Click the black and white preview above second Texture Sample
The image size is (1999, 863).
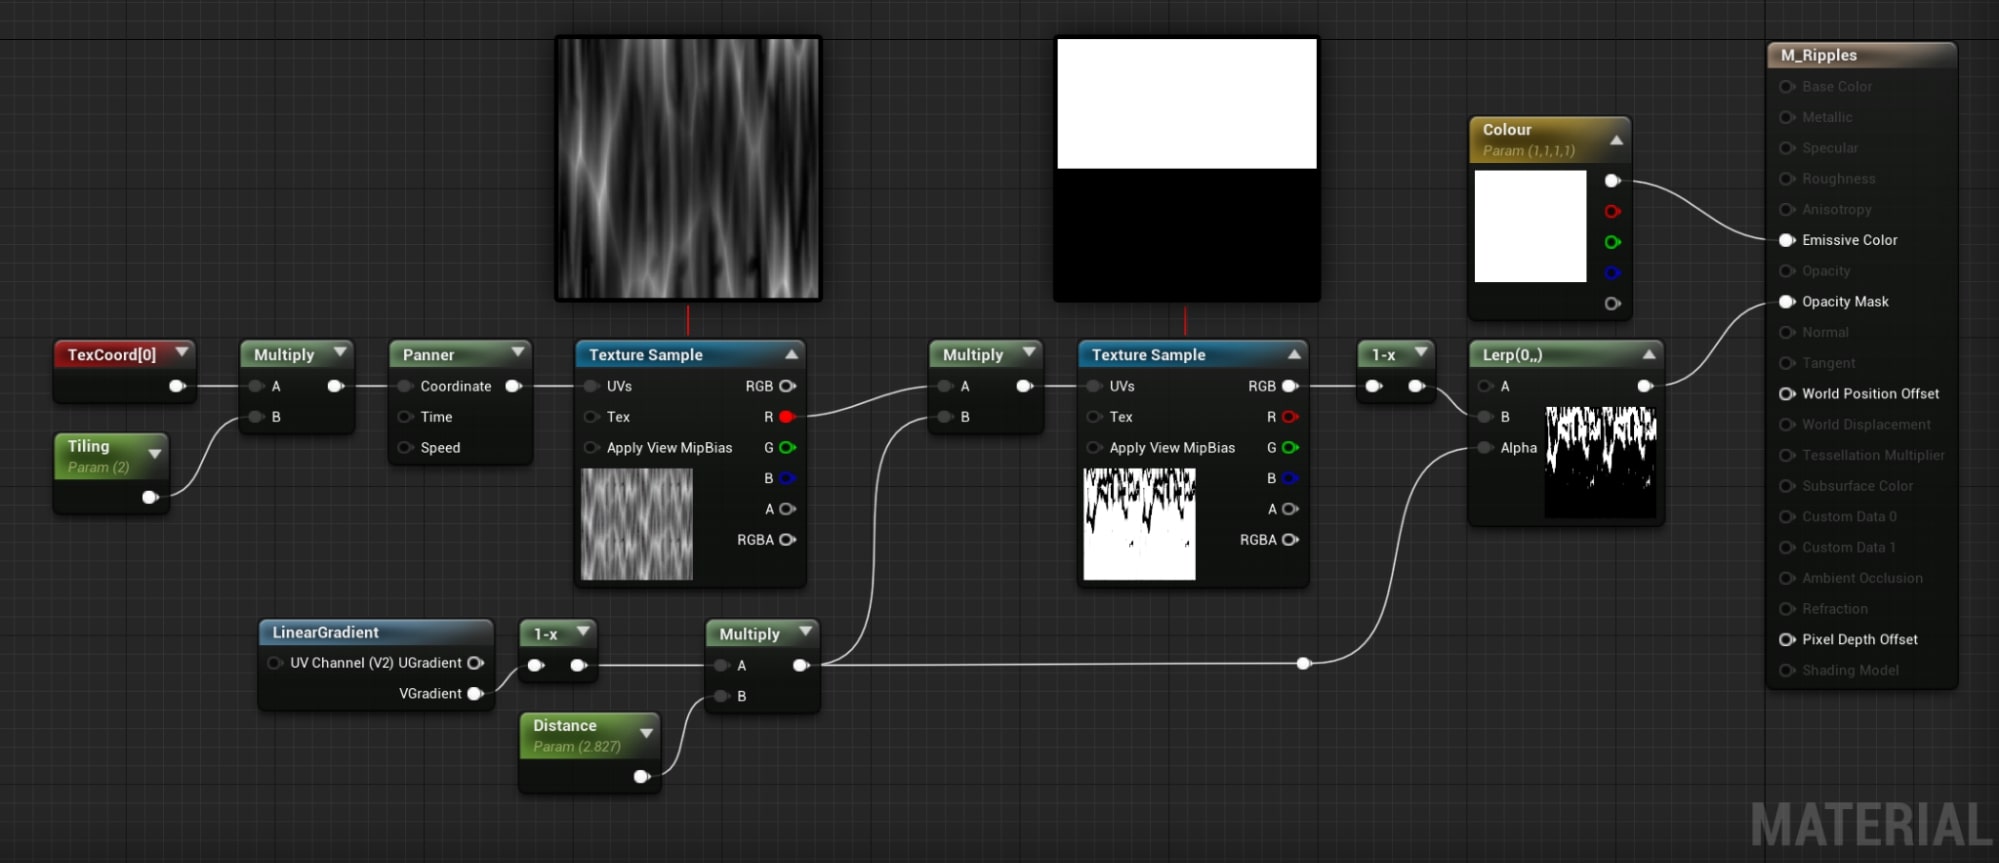pos(1187,168)
